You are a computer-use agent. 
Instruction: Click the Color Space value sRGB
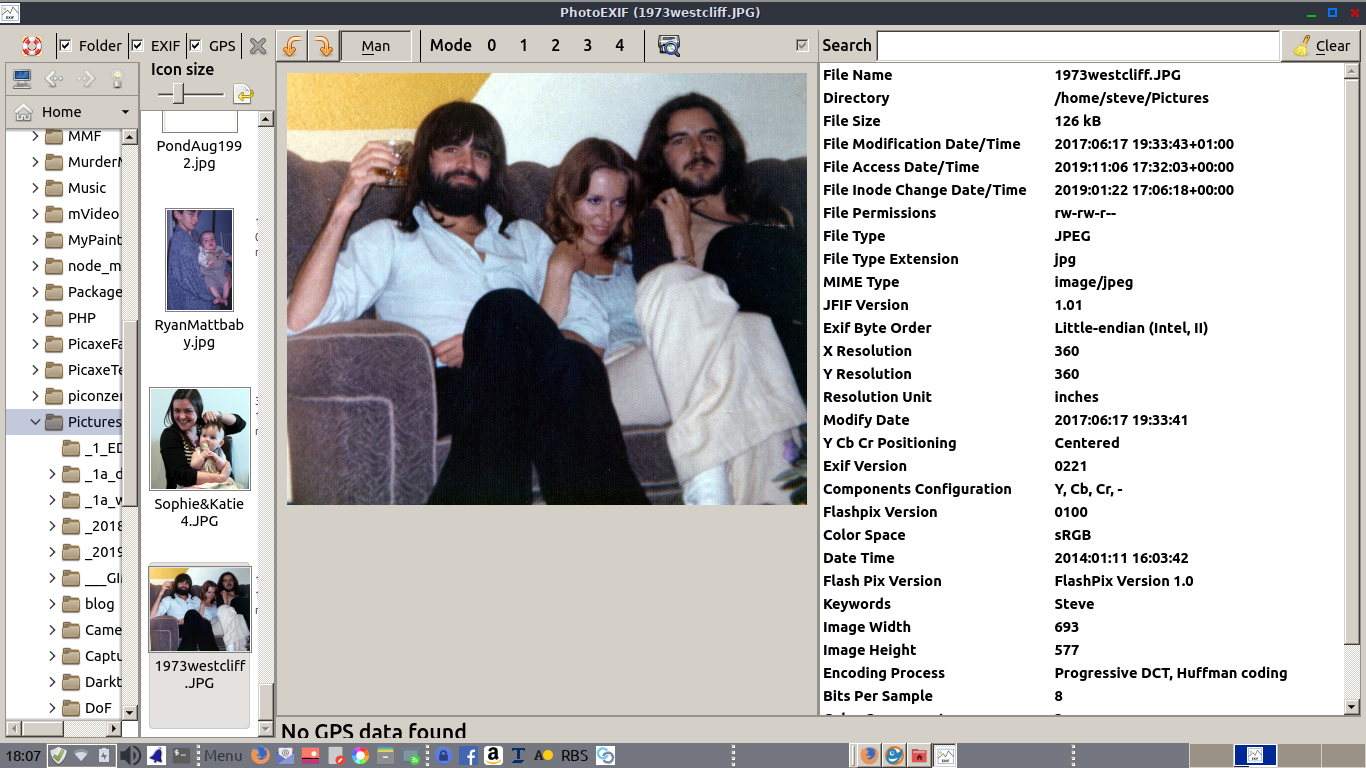1072,535
